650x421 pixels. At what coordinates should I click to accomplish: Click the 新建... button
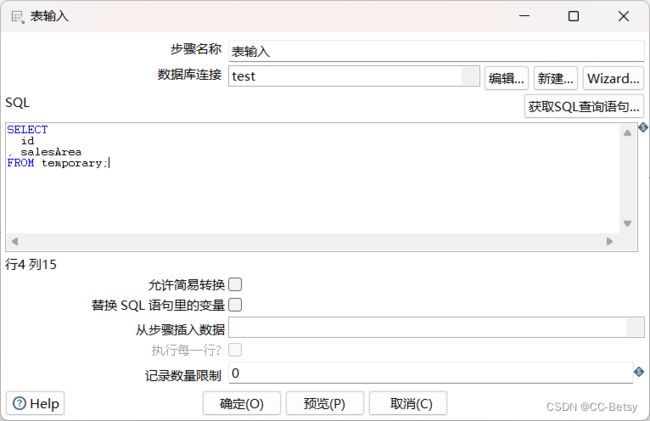[555, 78]
